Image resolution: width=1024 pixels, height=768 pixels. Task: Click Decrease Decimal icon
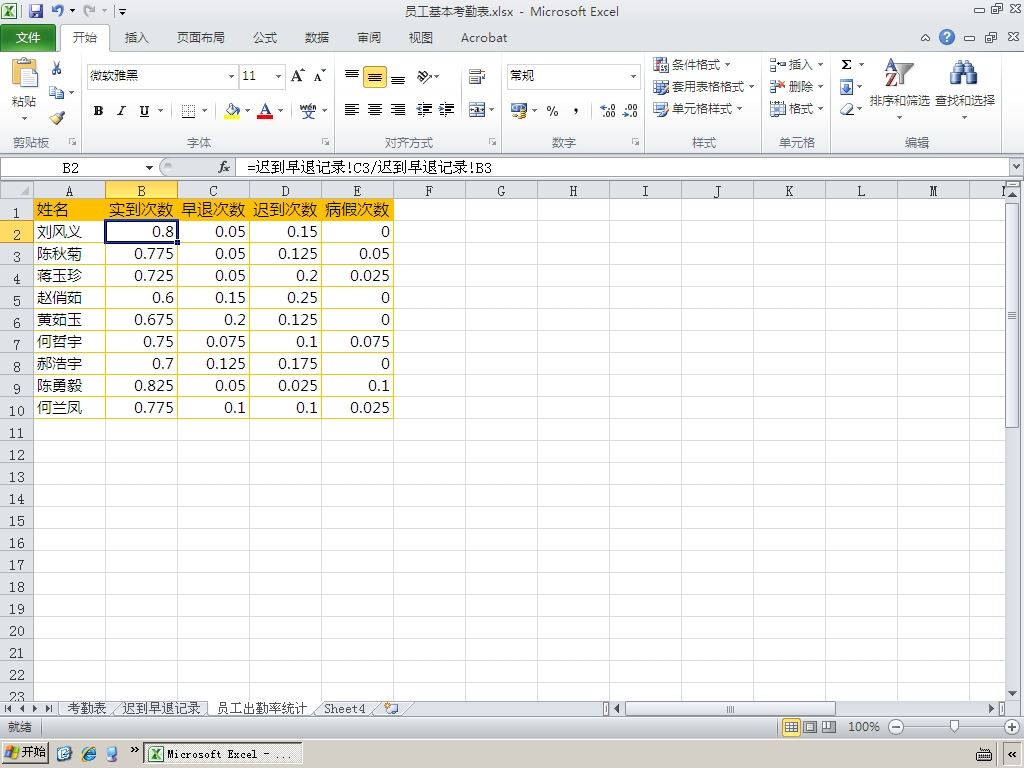tap(630, 110)
